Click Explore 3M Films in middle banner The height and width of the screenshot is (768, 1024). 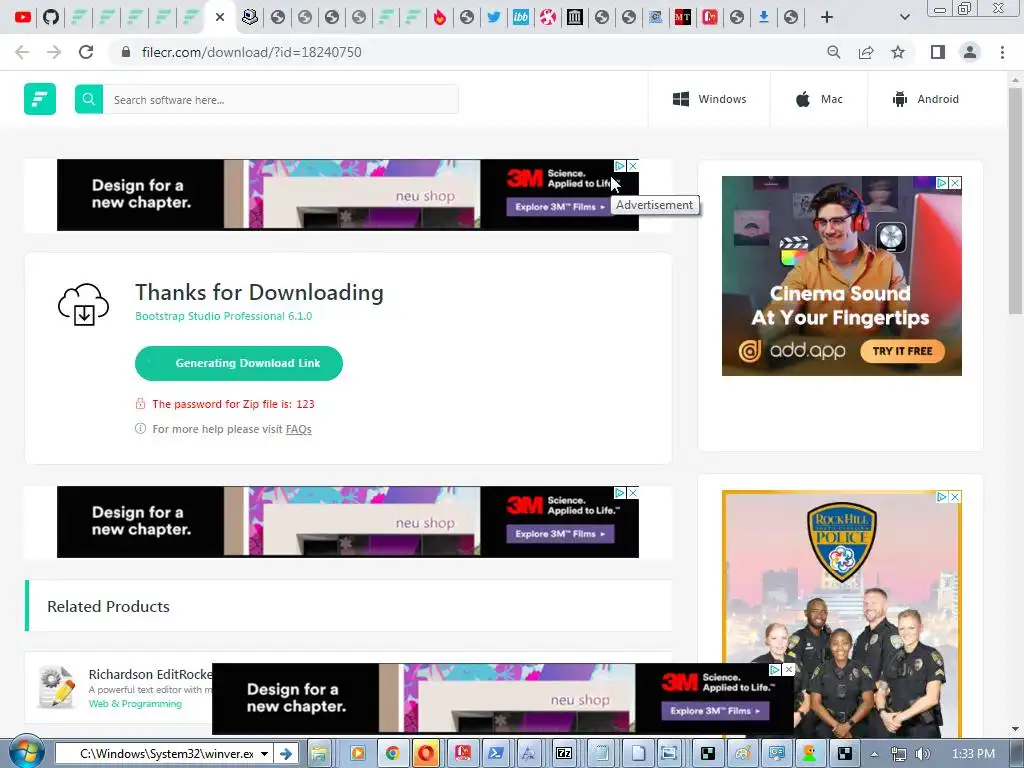tap(560, 534)
